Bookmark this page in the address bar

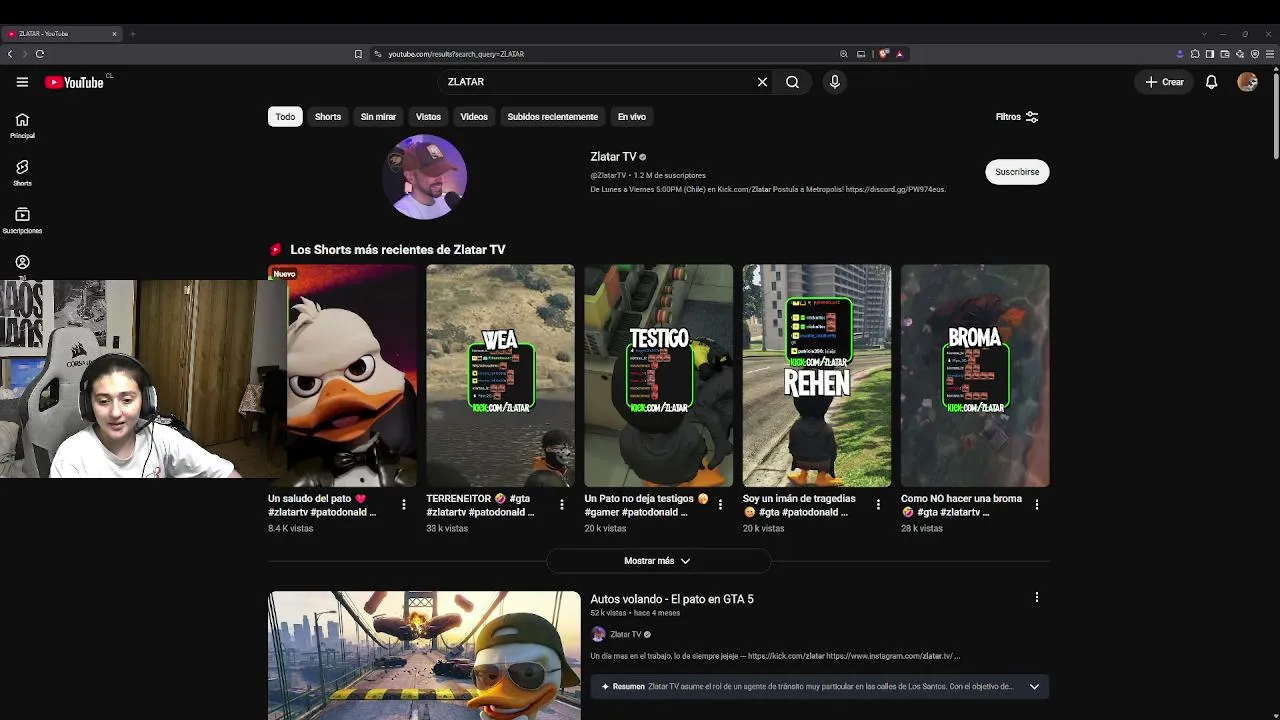pyautogui.click(x=358, y=54)
